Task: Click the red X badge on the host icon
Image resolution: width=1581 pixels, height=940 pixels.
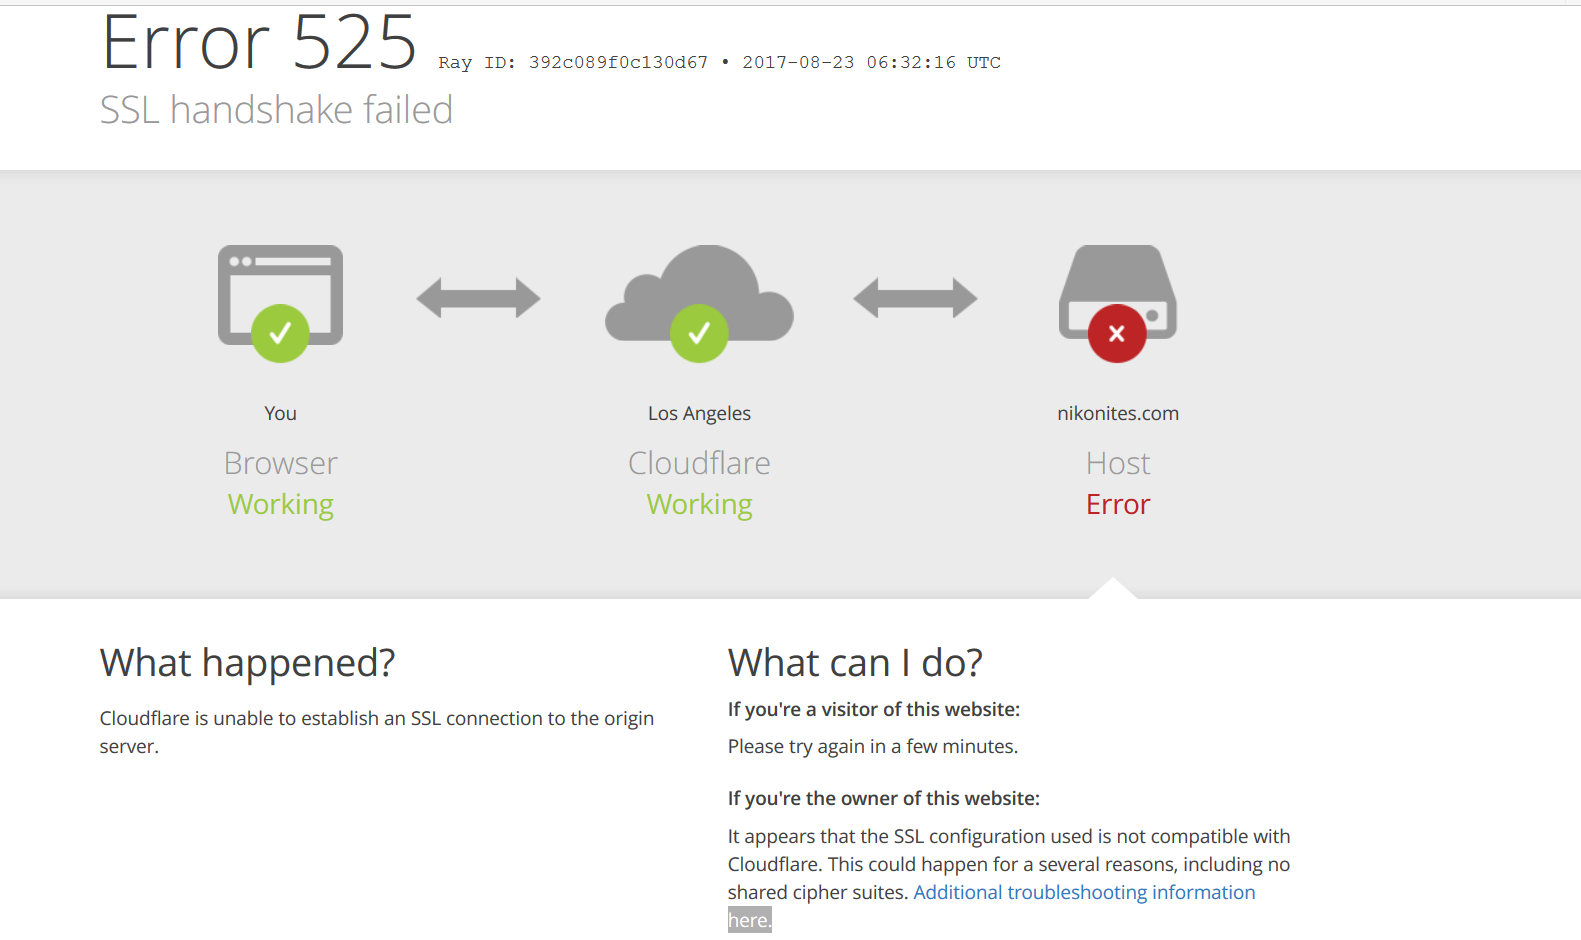Action: pos(1117,334)
